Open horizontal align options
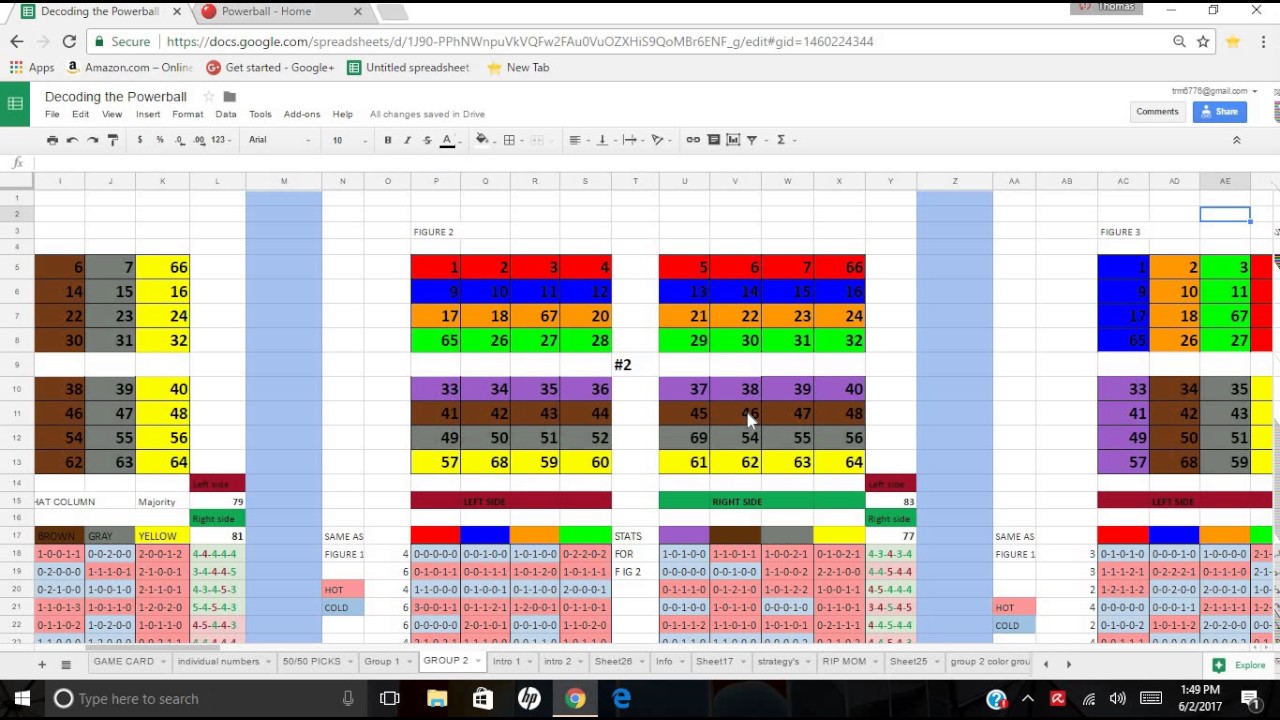This screenshot has width=1280, height=720. [x=575, y=140]
